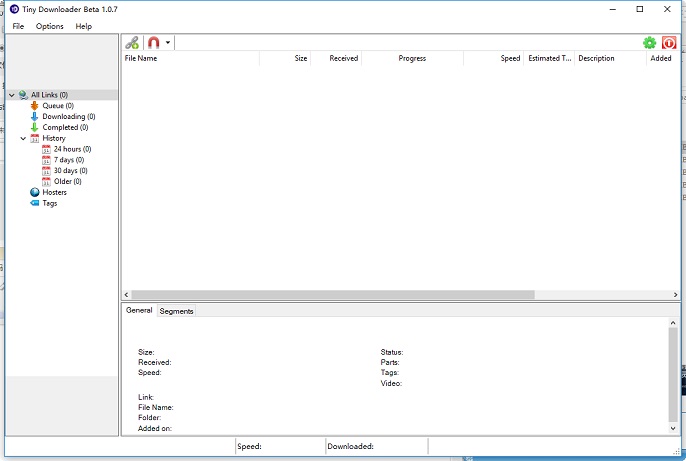This screenshot has width=686, height=461.
Task: Click the green Completed arrow icon
Action: click(x=35, y=127)
